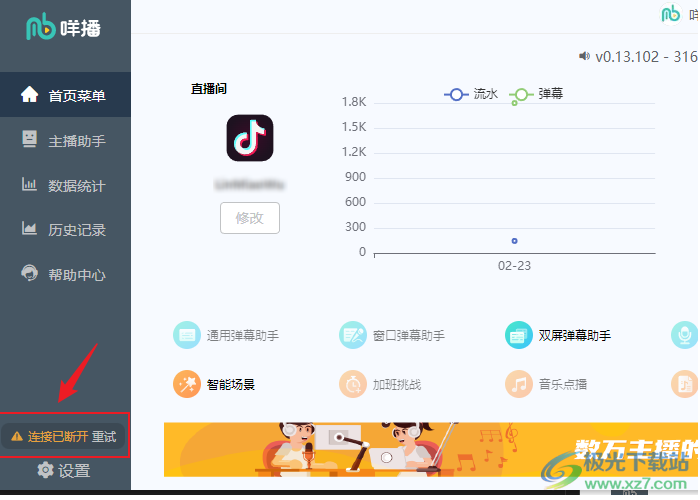The height and width of the screenshot is (500, 700).
Task: Click the 1.8K axis label
Action: point(354,102)
